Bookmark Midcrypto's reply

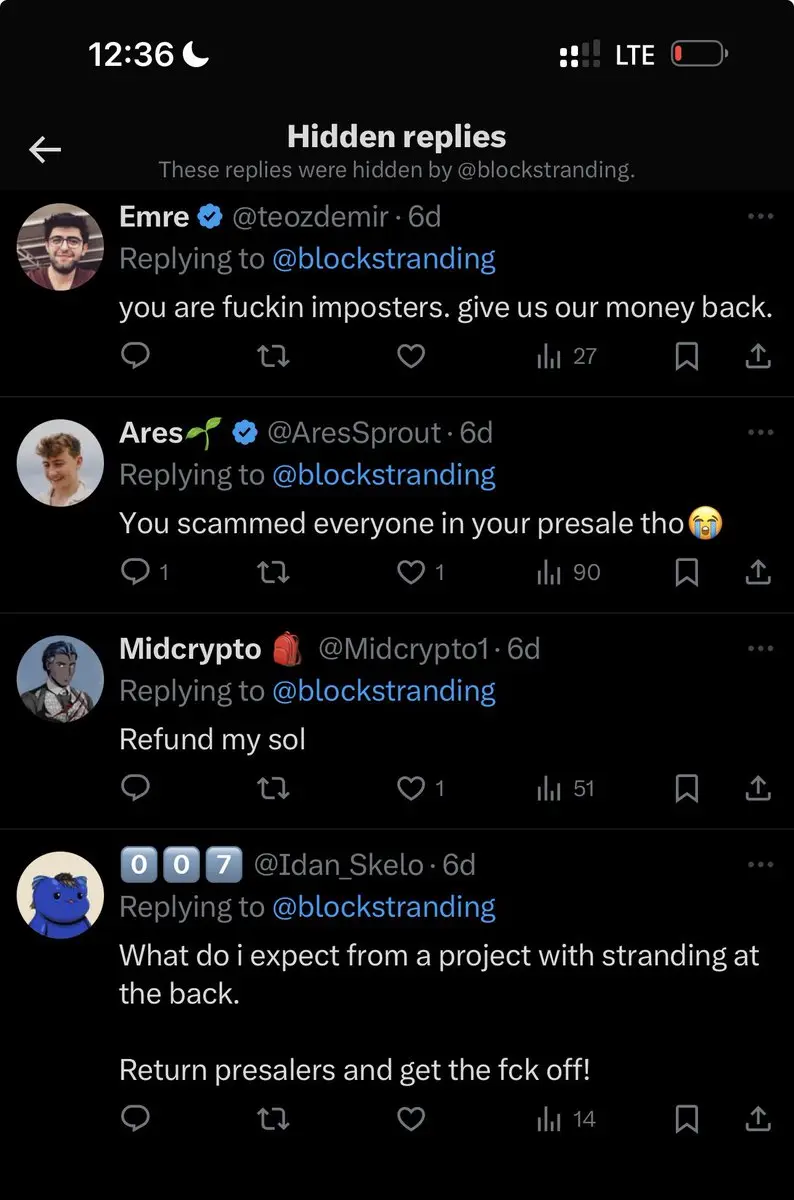[x=686, y=789]
